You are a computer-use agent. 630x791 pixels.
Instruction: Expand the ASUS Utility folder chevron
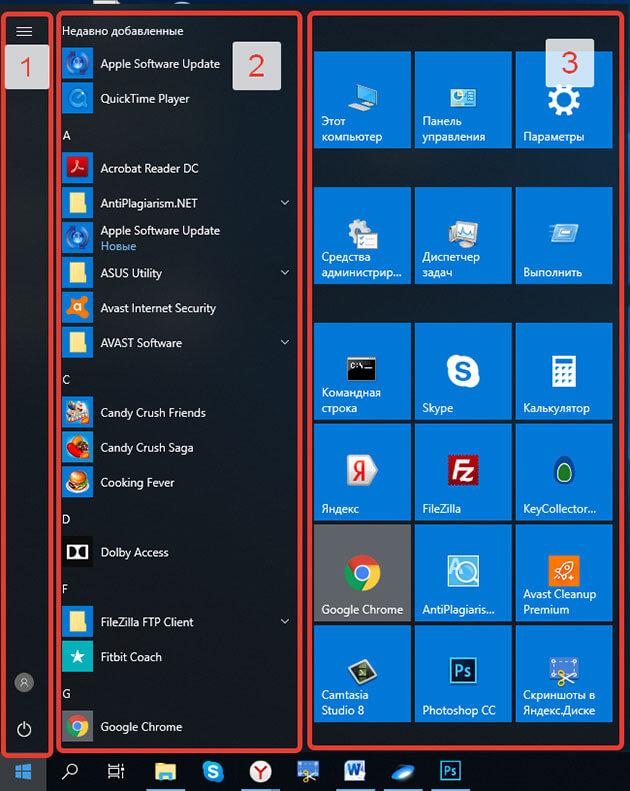pos(285,272)
